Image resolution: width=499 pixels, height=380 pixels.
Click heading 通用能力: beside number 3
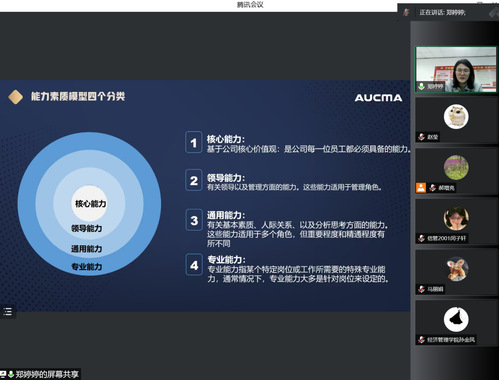(x=226, y=215)
